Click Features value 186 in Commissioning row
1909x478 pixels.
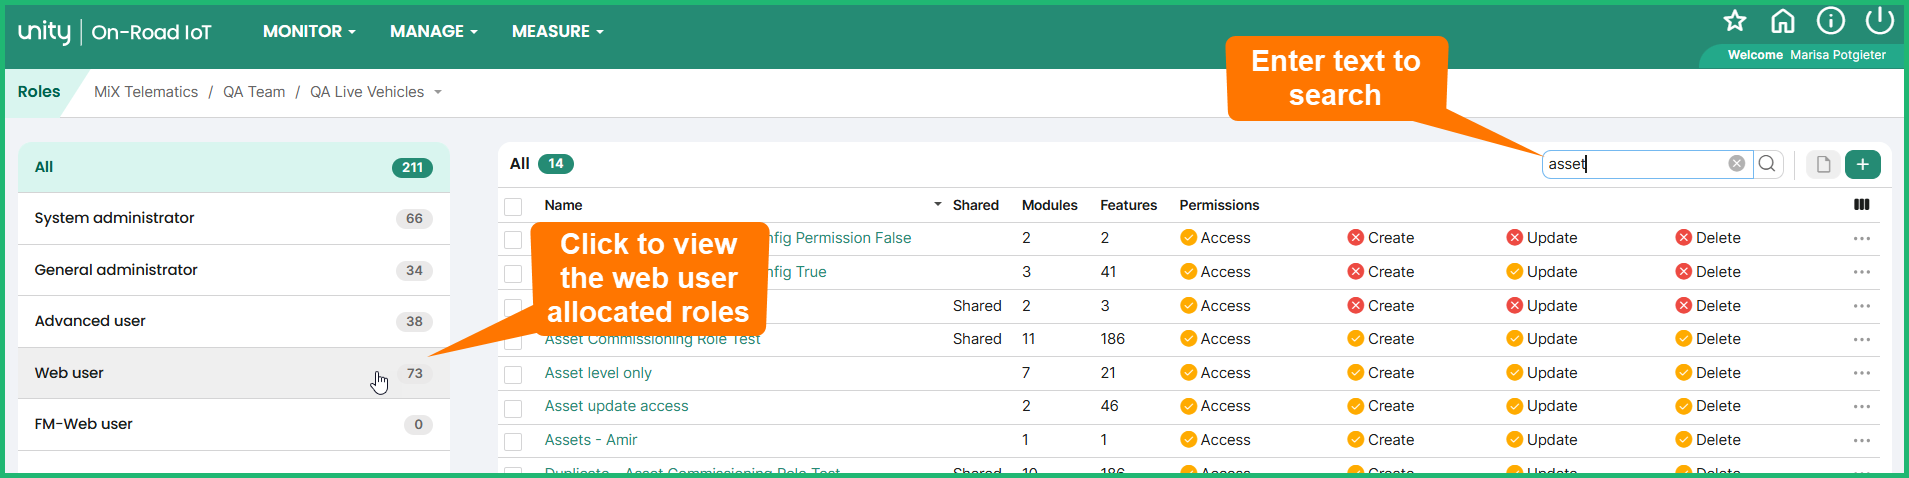1113,339
